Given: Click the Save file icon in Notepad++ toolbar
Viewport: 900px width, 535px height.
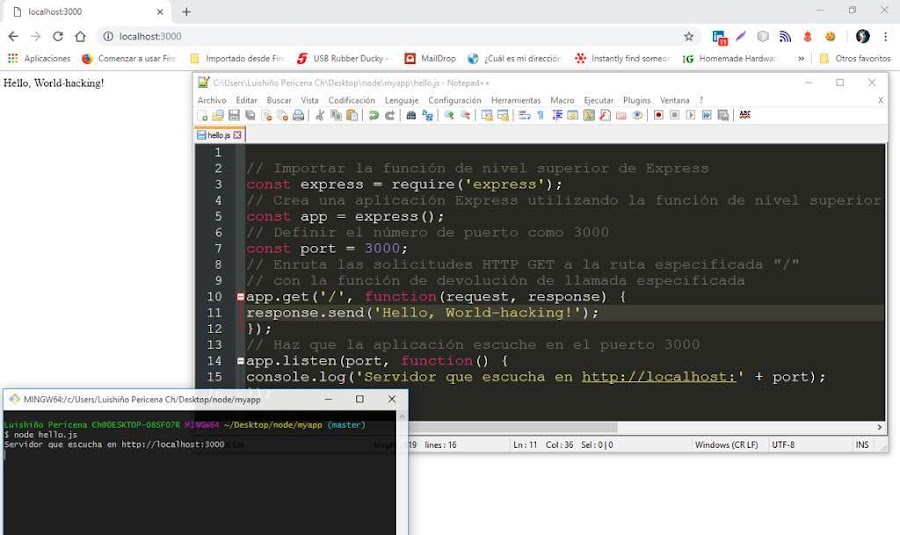Looking at the screenshot, I should [x=234, y=115].
